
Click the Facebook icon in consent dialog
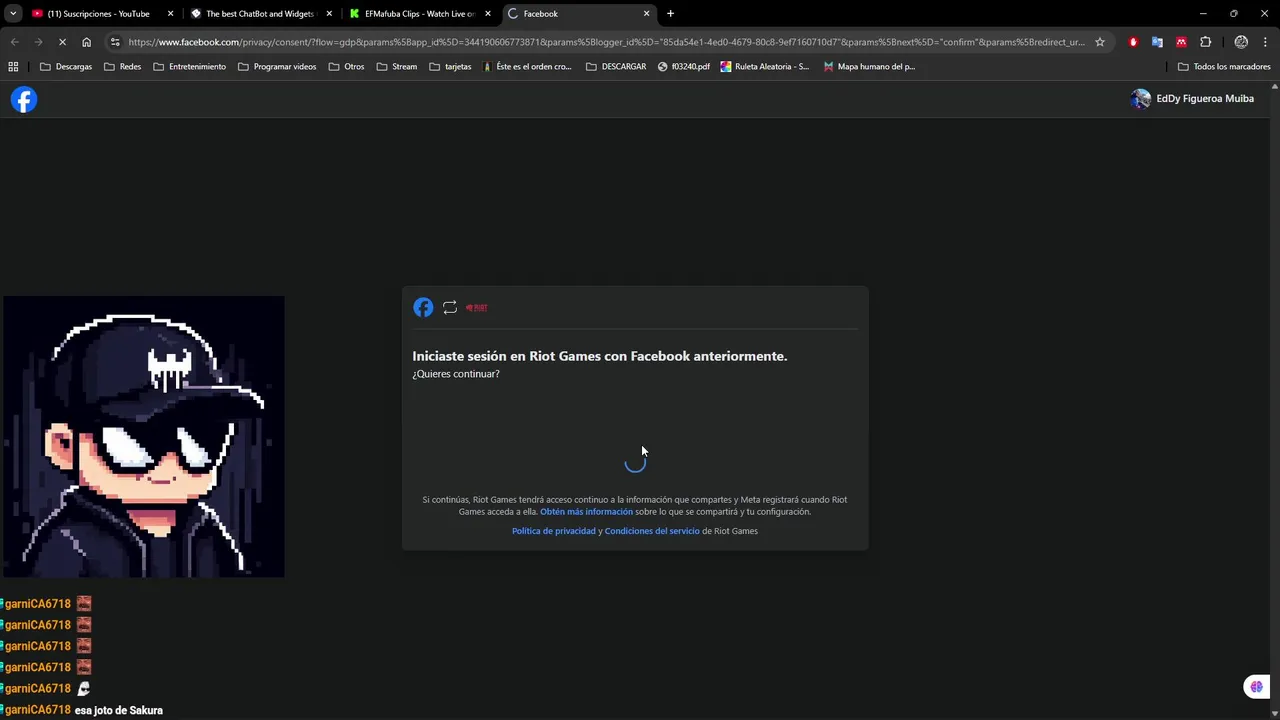click(423, 307)
